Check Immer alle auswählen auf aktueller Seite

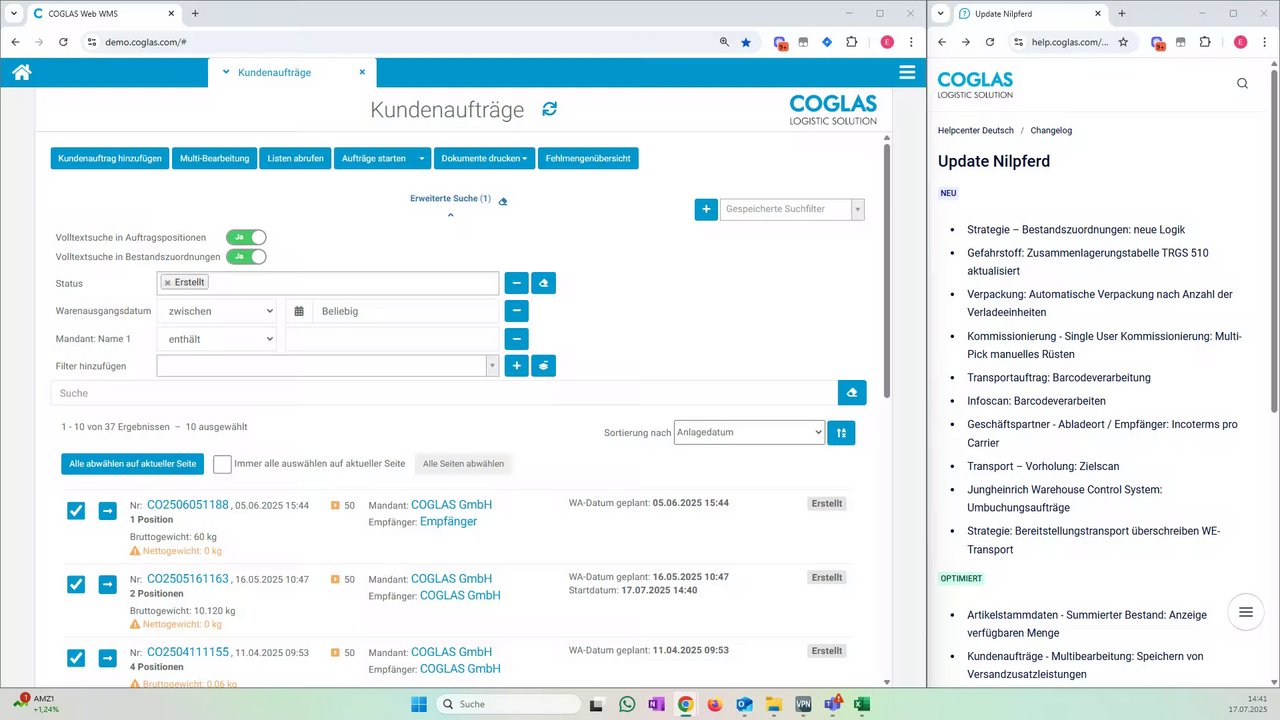coord(222,464)
